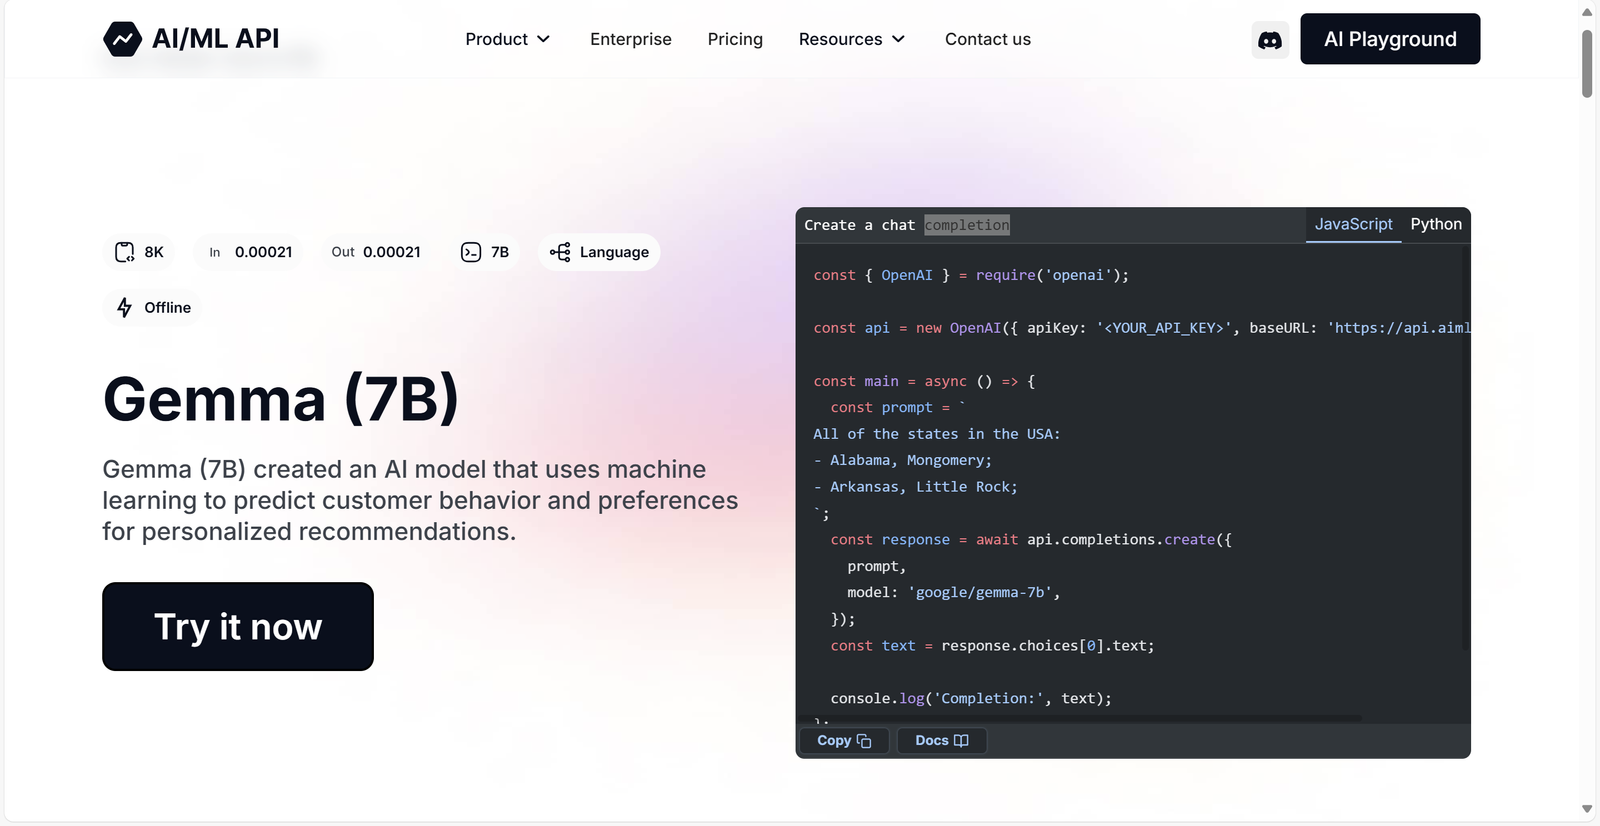
Task: Click the 'Alabama, Mongomery;' code line
Action: [902, 460]
